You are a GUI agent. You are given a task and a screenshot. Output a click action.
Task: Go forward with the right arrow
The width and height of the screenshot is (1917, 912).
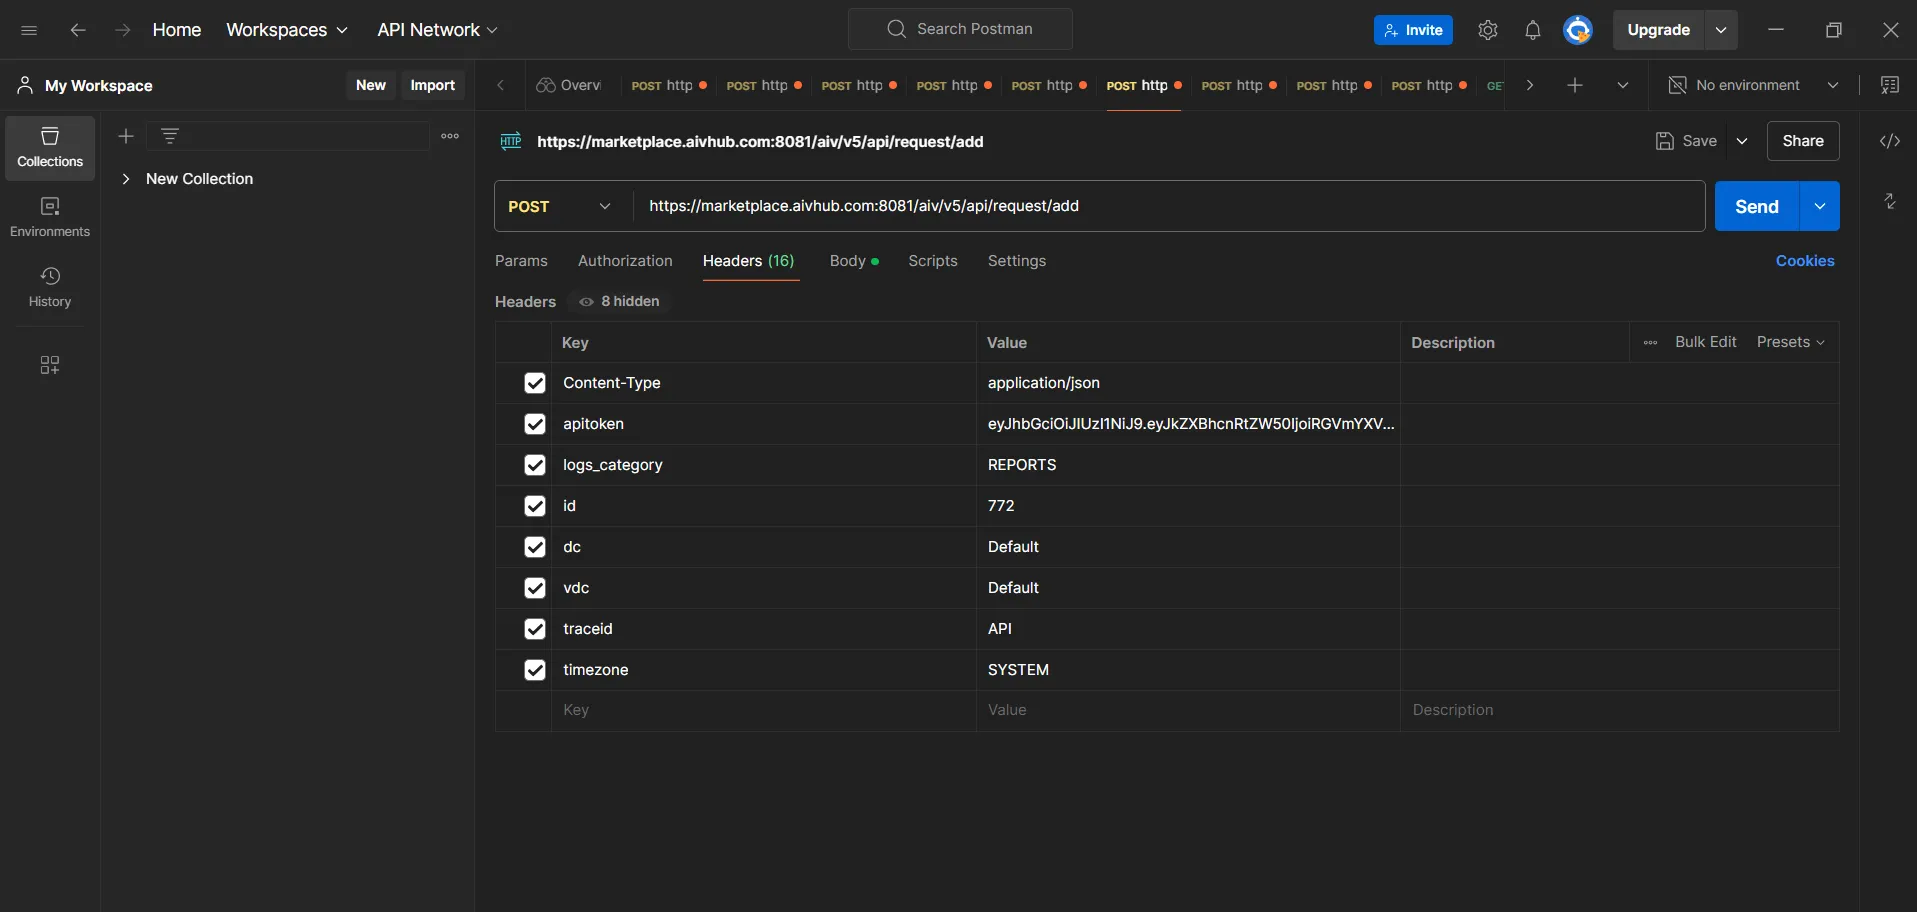[122, 30]
